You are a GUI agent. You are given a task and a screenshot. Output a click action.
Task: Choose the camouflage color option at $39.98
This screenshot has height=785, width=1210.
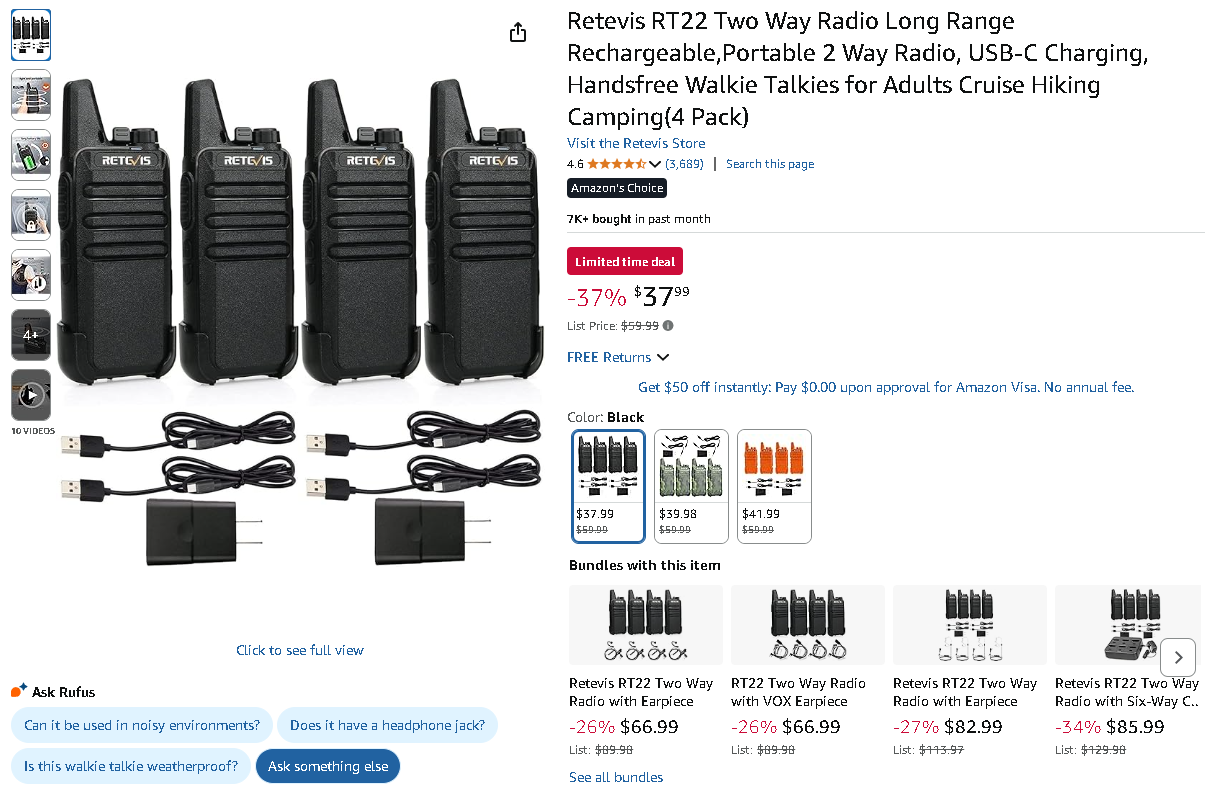click(691, 486)
